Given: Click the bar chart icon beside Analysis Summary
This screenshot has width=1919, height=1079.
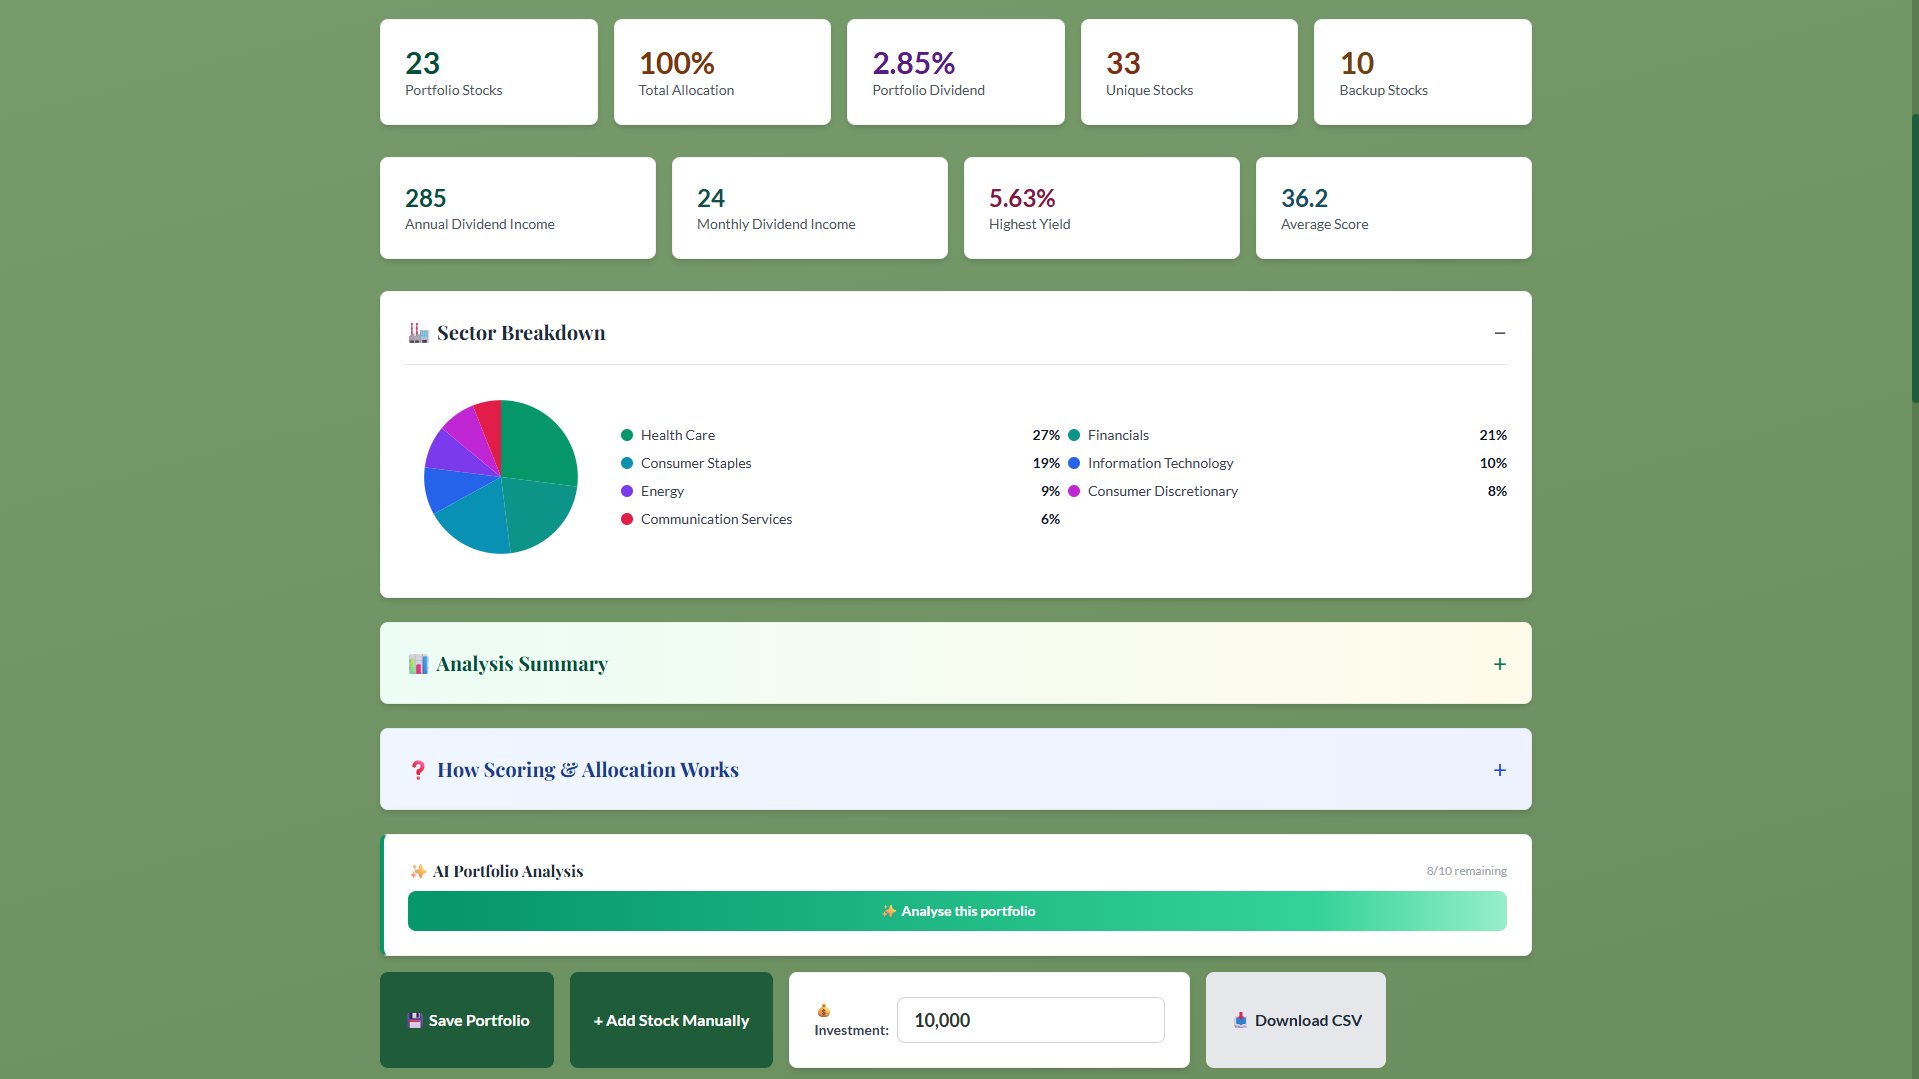Looking at the screenshot, I should pos(418,663).
